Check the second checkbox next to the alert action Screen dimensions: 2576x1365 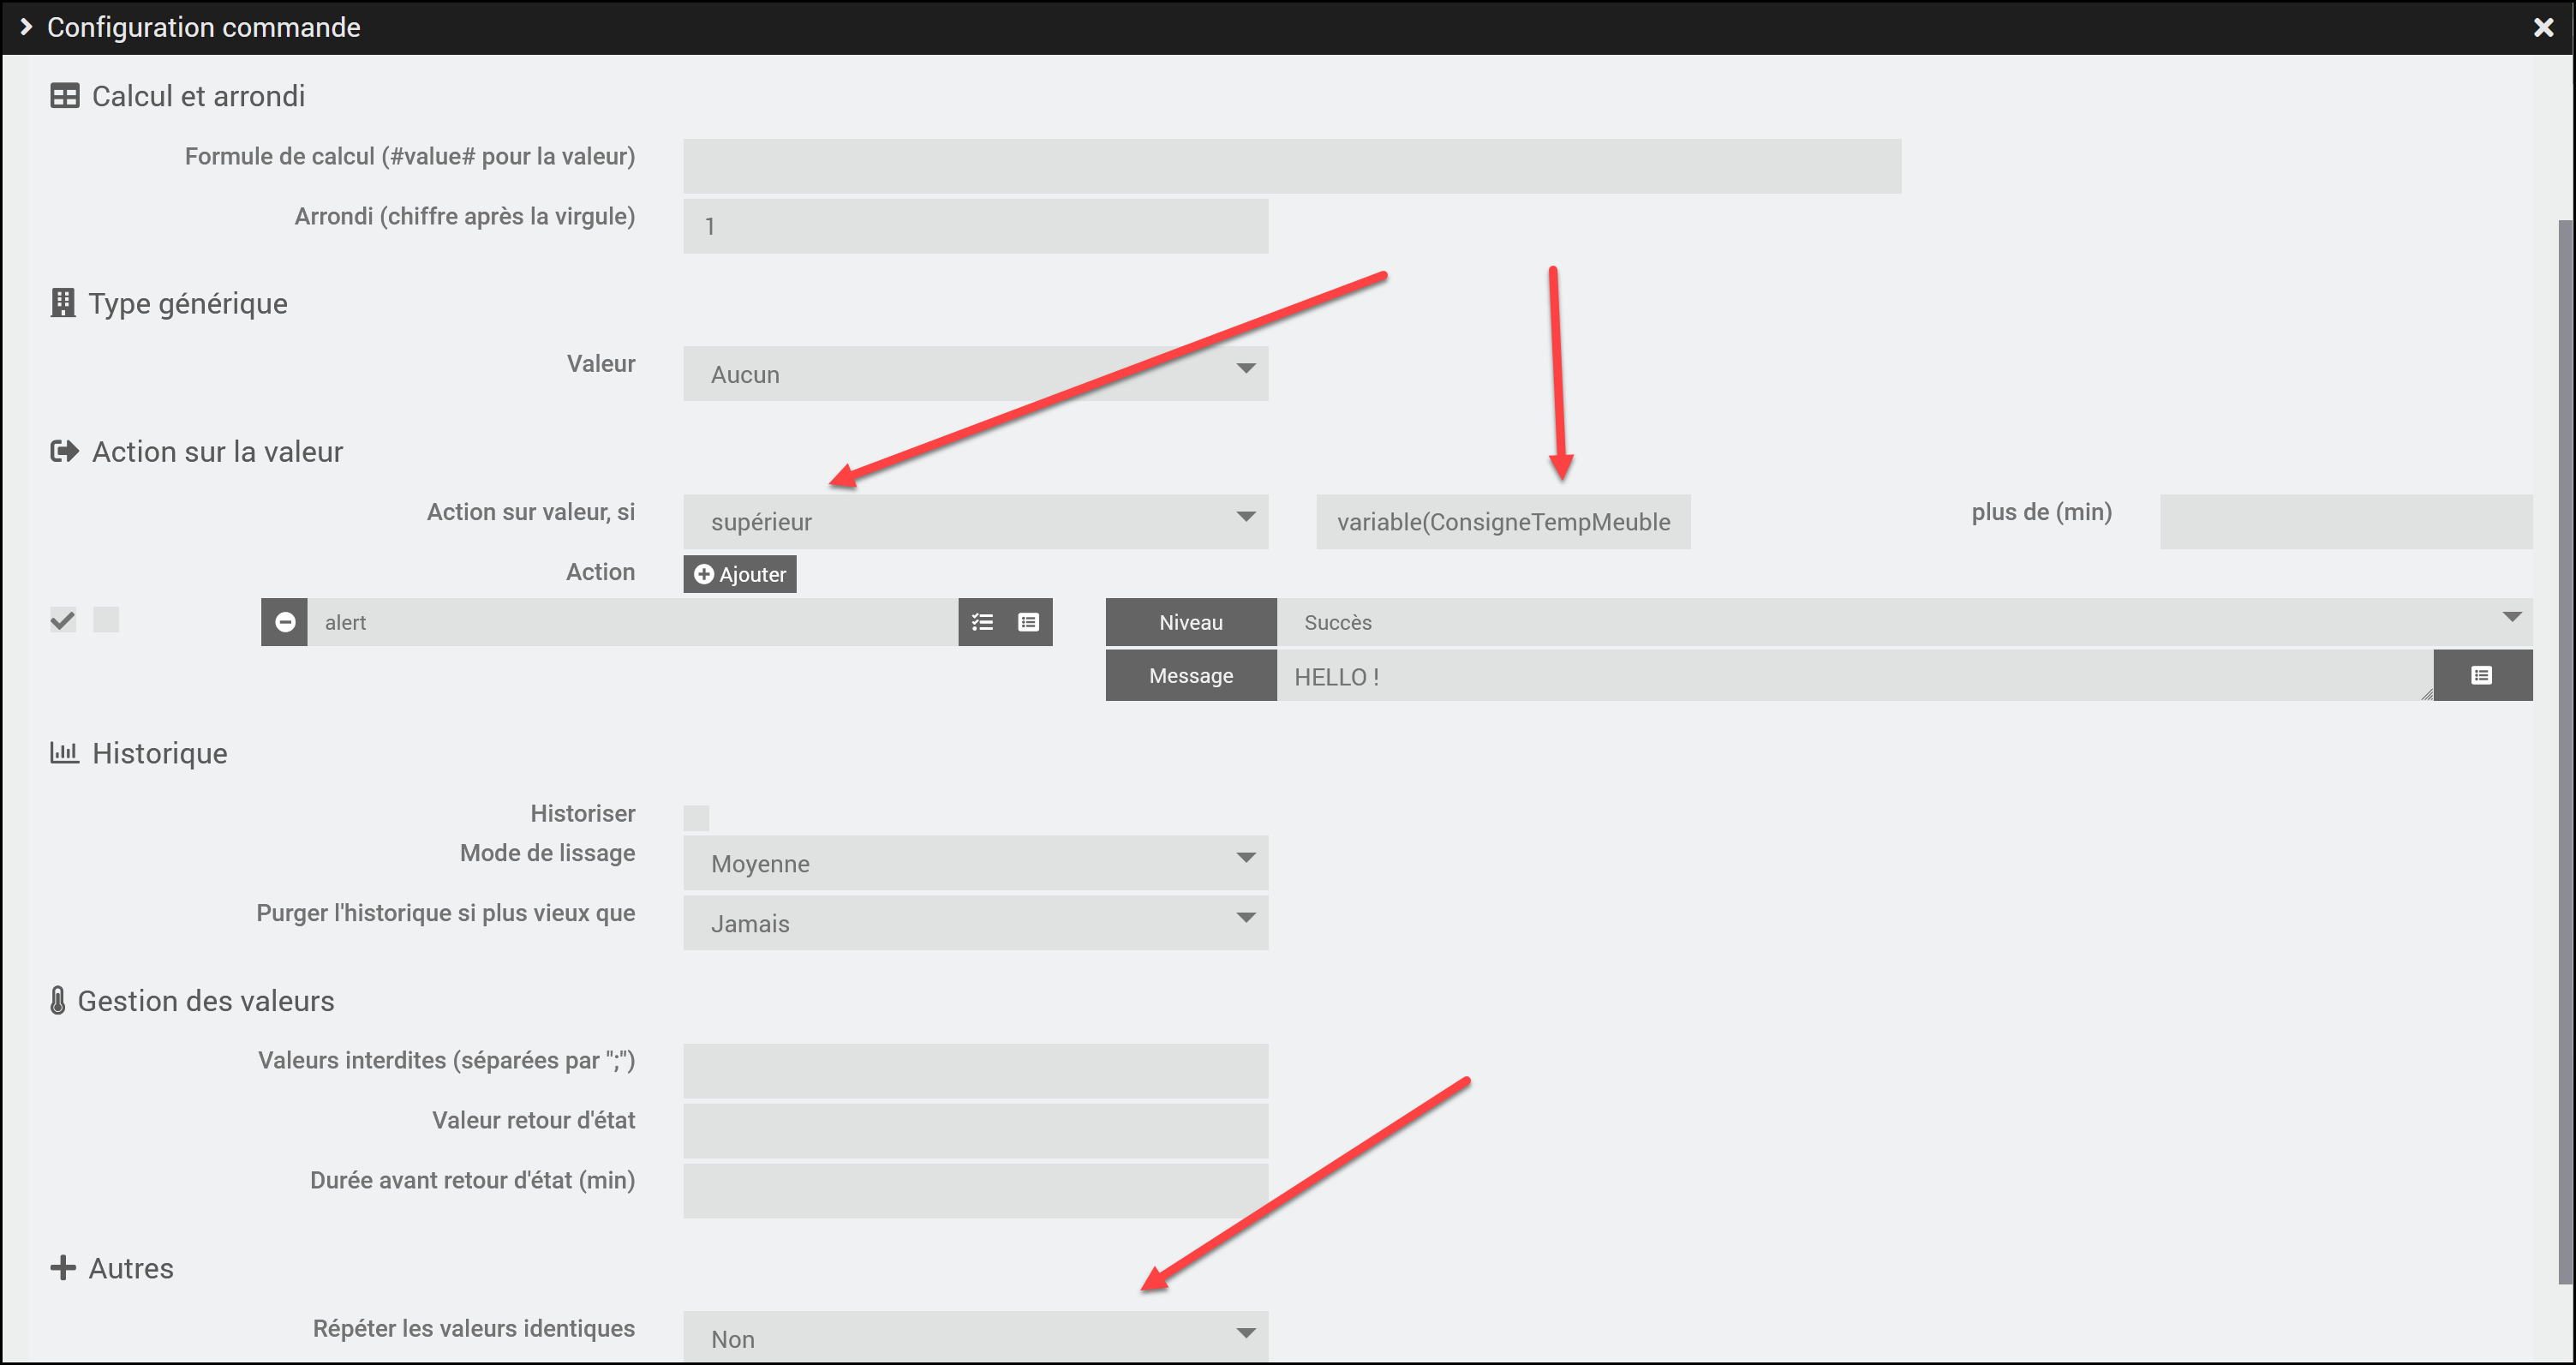point(107,620)
